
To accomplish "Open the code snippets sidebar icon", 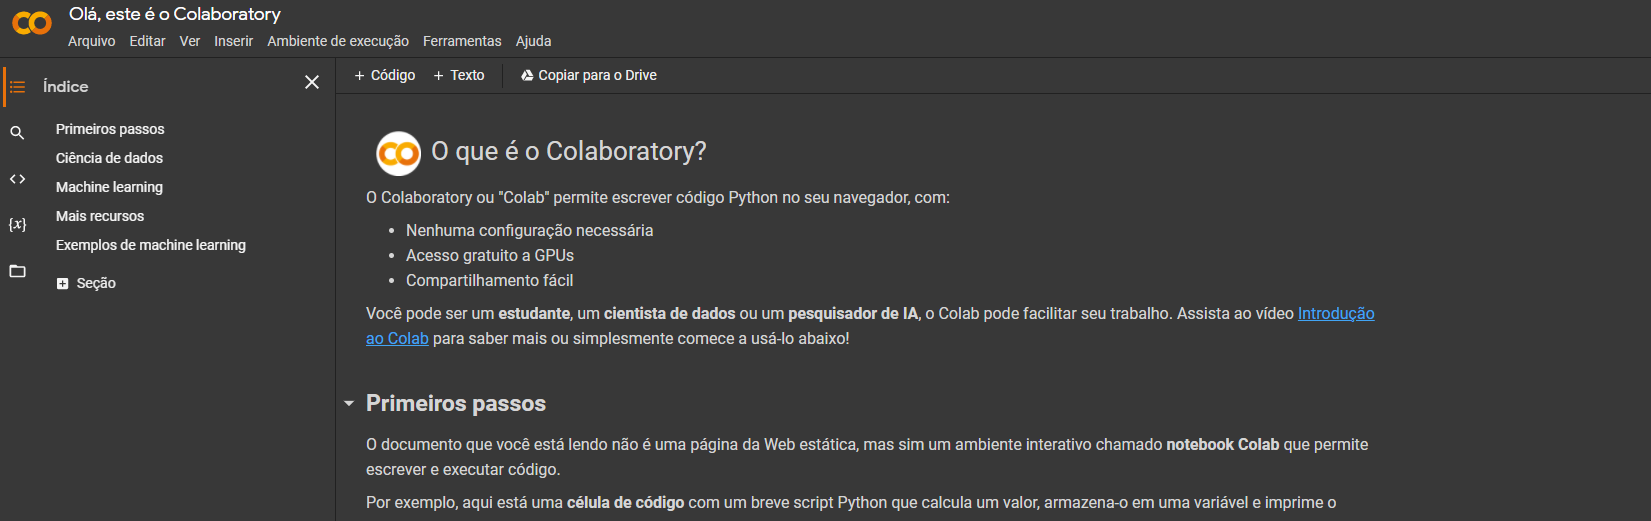I will [17, 179].
